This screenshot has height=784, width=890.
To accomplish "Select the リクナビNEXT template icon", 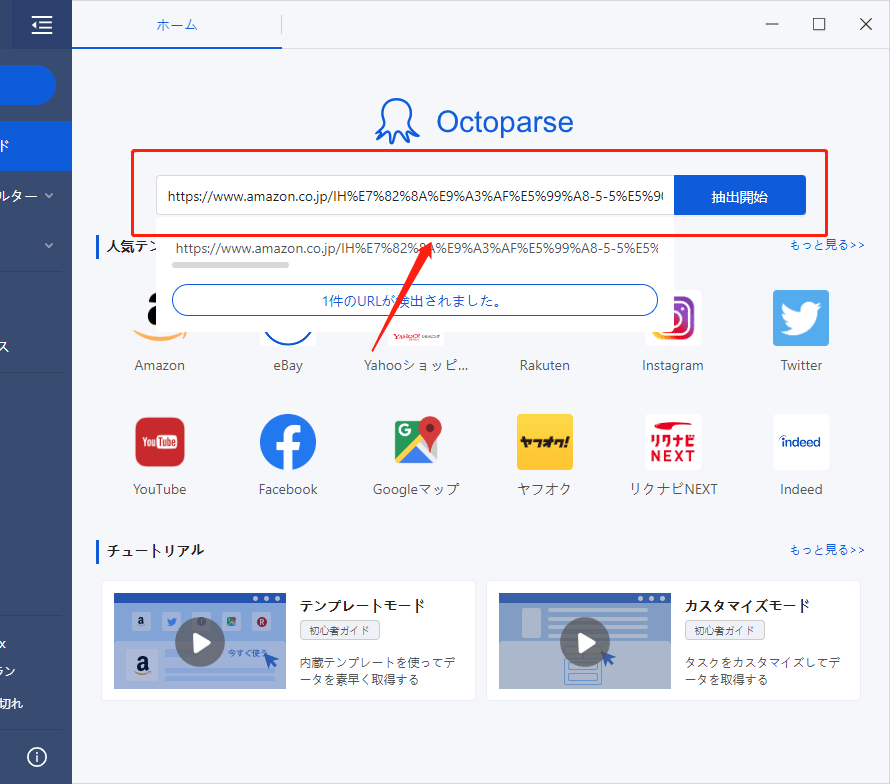I will click(672, 442).
